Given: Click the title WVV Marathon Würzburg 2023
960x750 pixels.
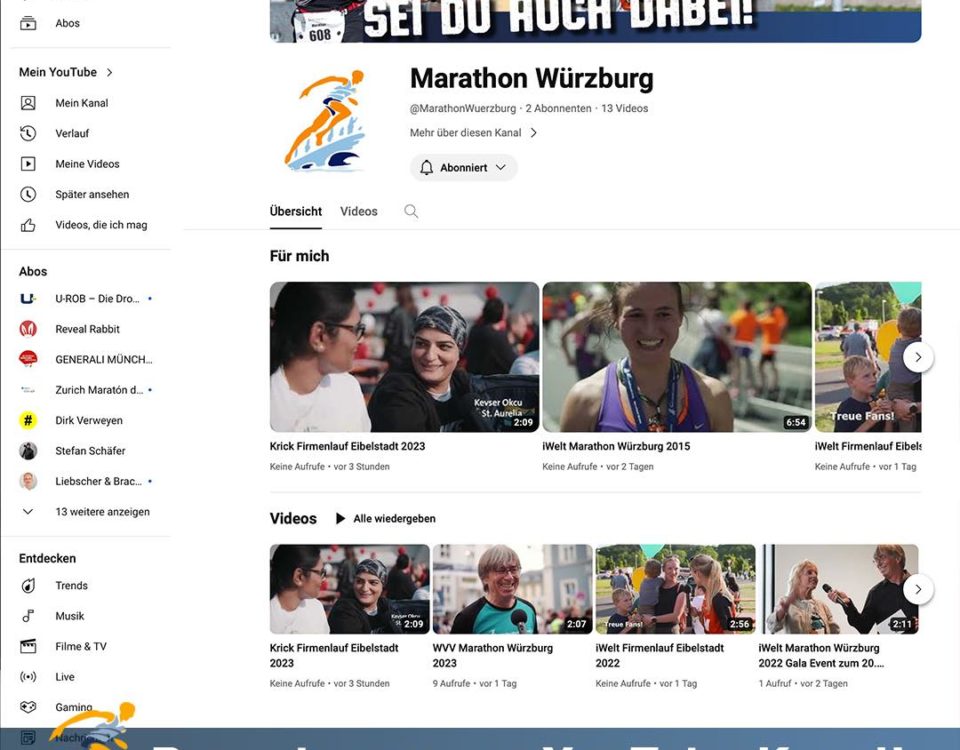Looking at the screenshot, I should (x=493, y=655).
